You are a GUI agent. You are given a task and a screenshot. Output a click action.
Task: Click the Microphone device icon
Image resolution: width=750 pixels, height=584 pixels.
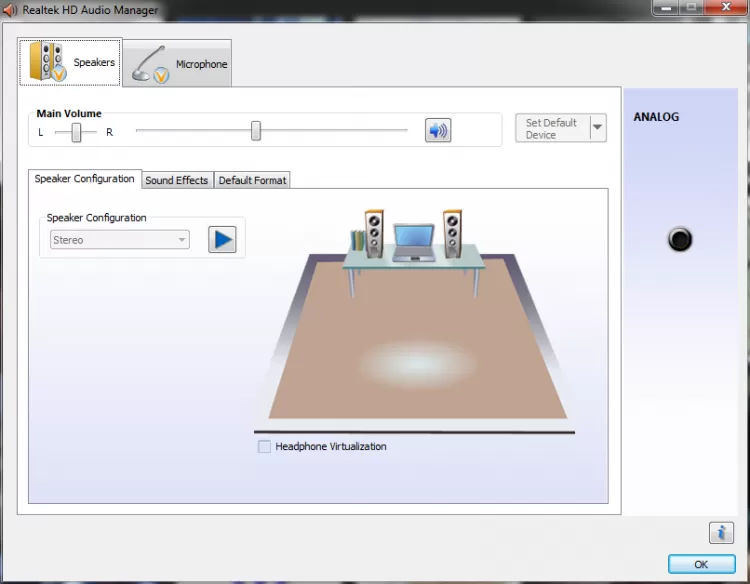pyautogui.click(x=151, y=64)
